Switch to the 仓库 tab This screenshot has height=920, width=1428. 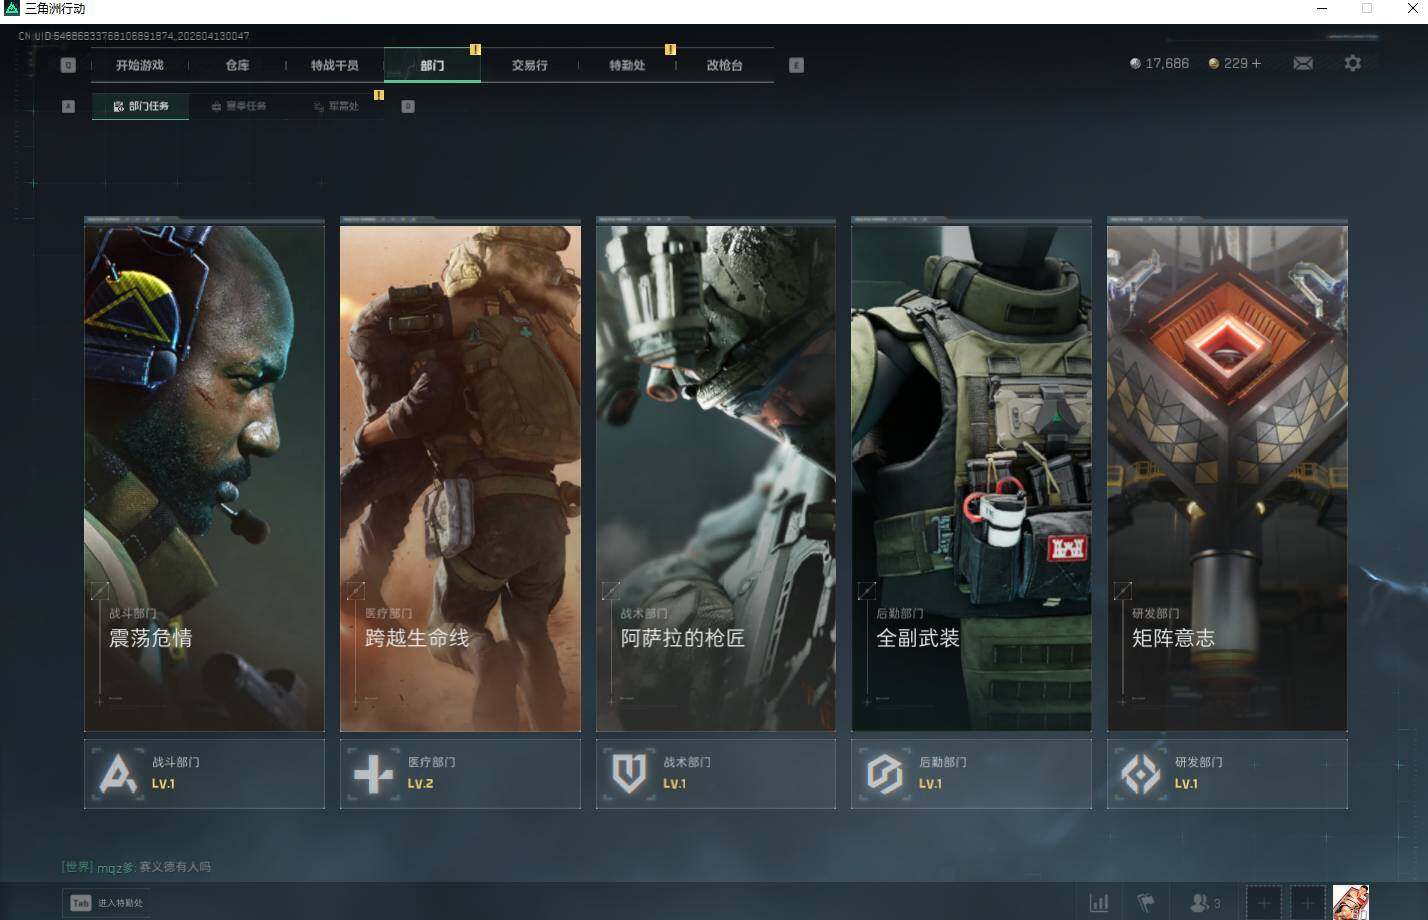click(237, 65)
